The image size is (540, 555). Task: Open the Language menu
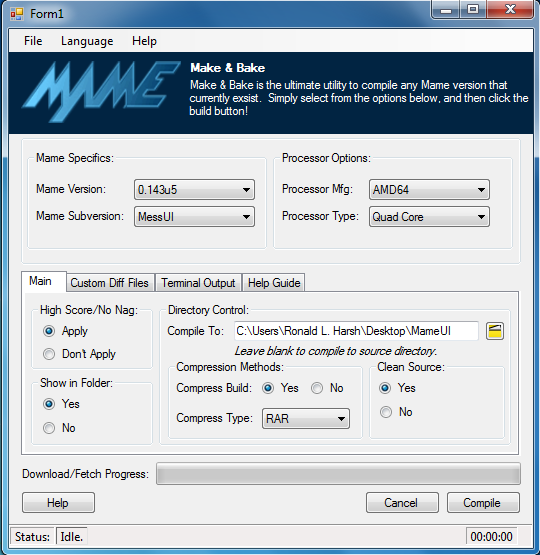(x=87, y=41)
